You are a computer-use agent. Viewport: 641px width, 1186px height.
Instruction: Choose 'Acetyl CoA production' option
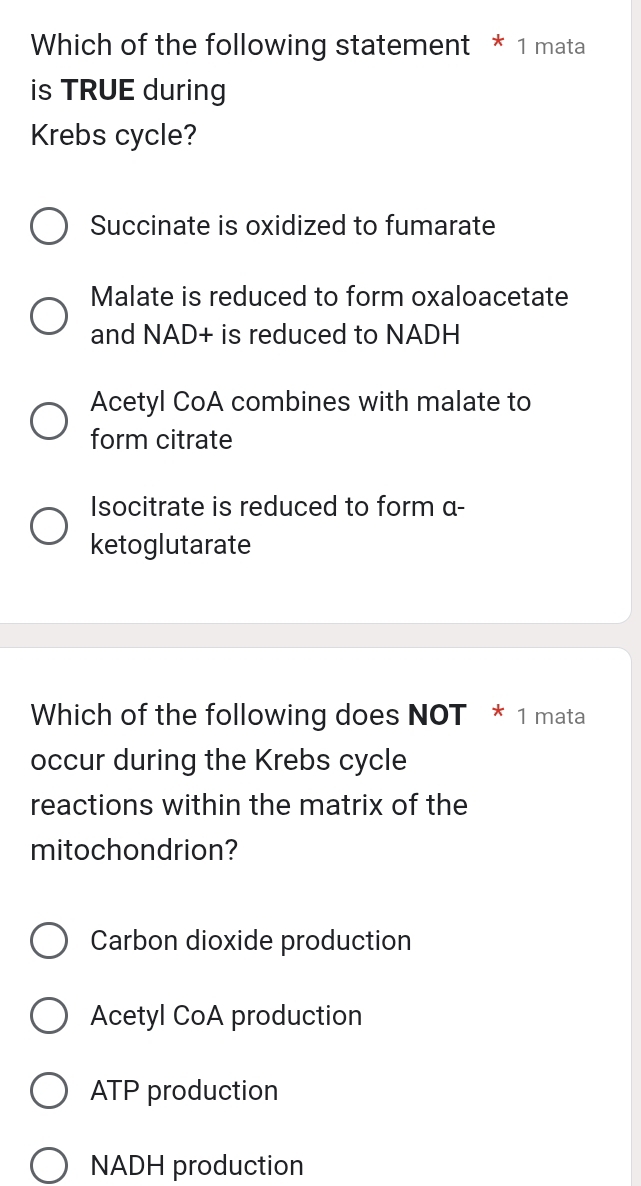coord(49,1015)
